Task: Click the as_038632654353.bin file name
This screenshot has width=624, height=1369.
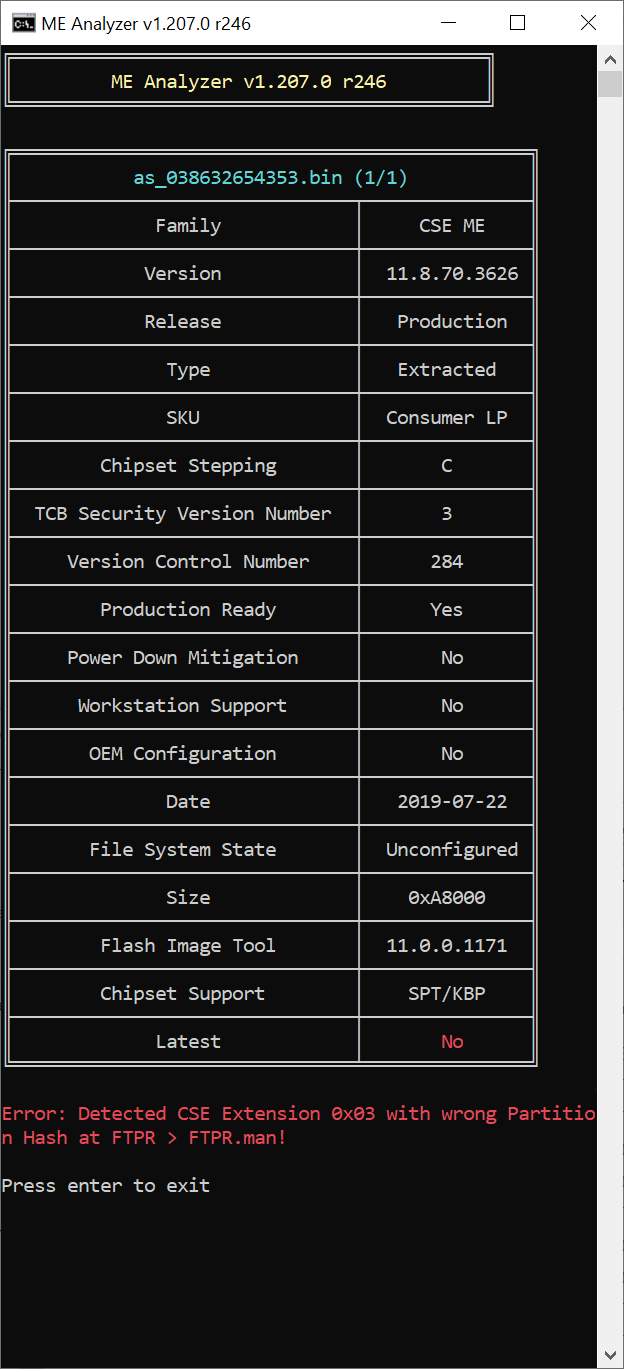Action: [271, 178]
